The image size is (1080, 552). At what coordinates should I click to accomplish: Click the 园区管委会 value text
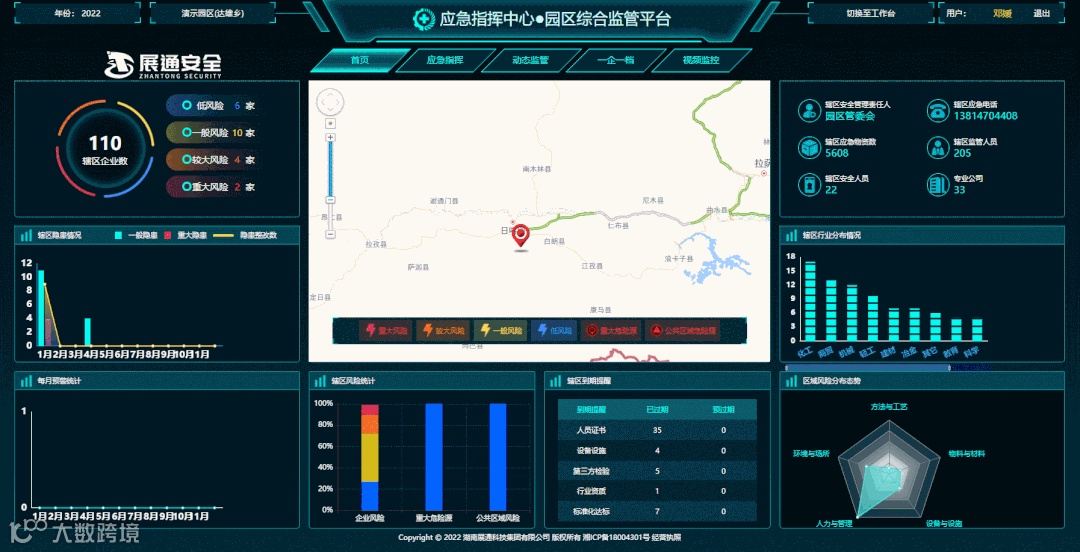point(849,116)
